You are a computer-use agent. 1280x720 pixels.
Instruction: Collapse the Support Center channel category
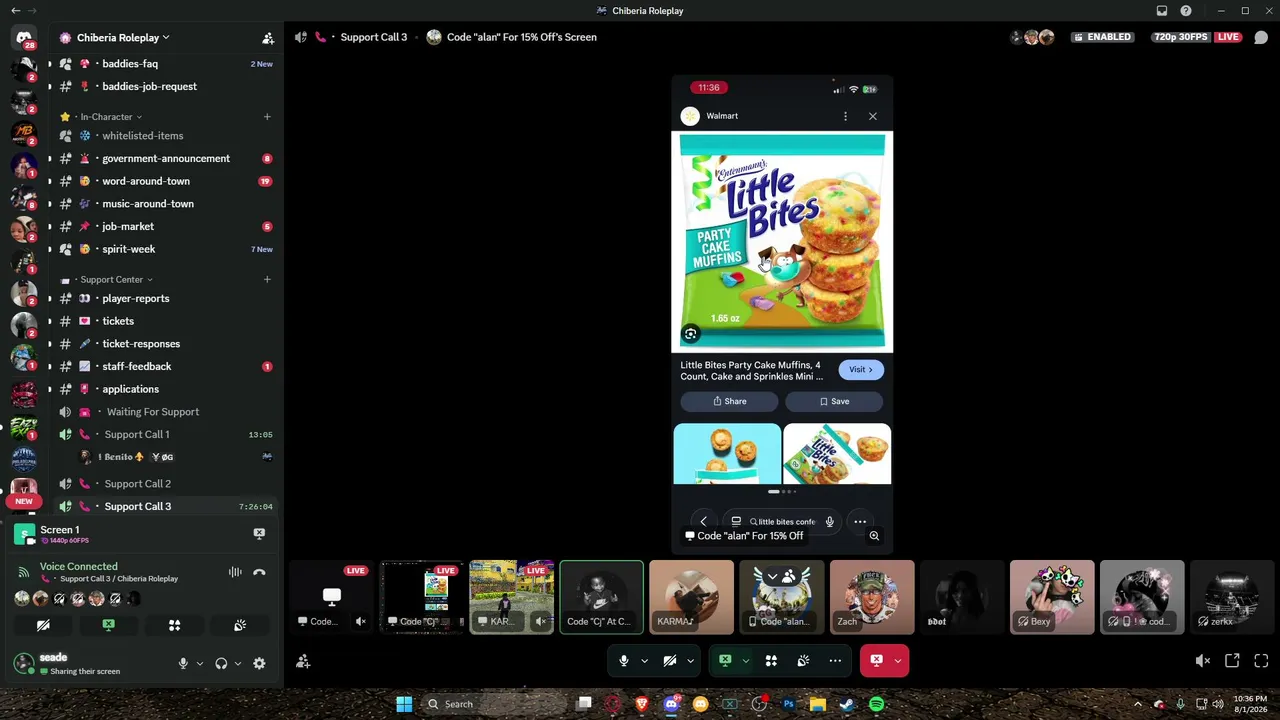click(116, 280)
